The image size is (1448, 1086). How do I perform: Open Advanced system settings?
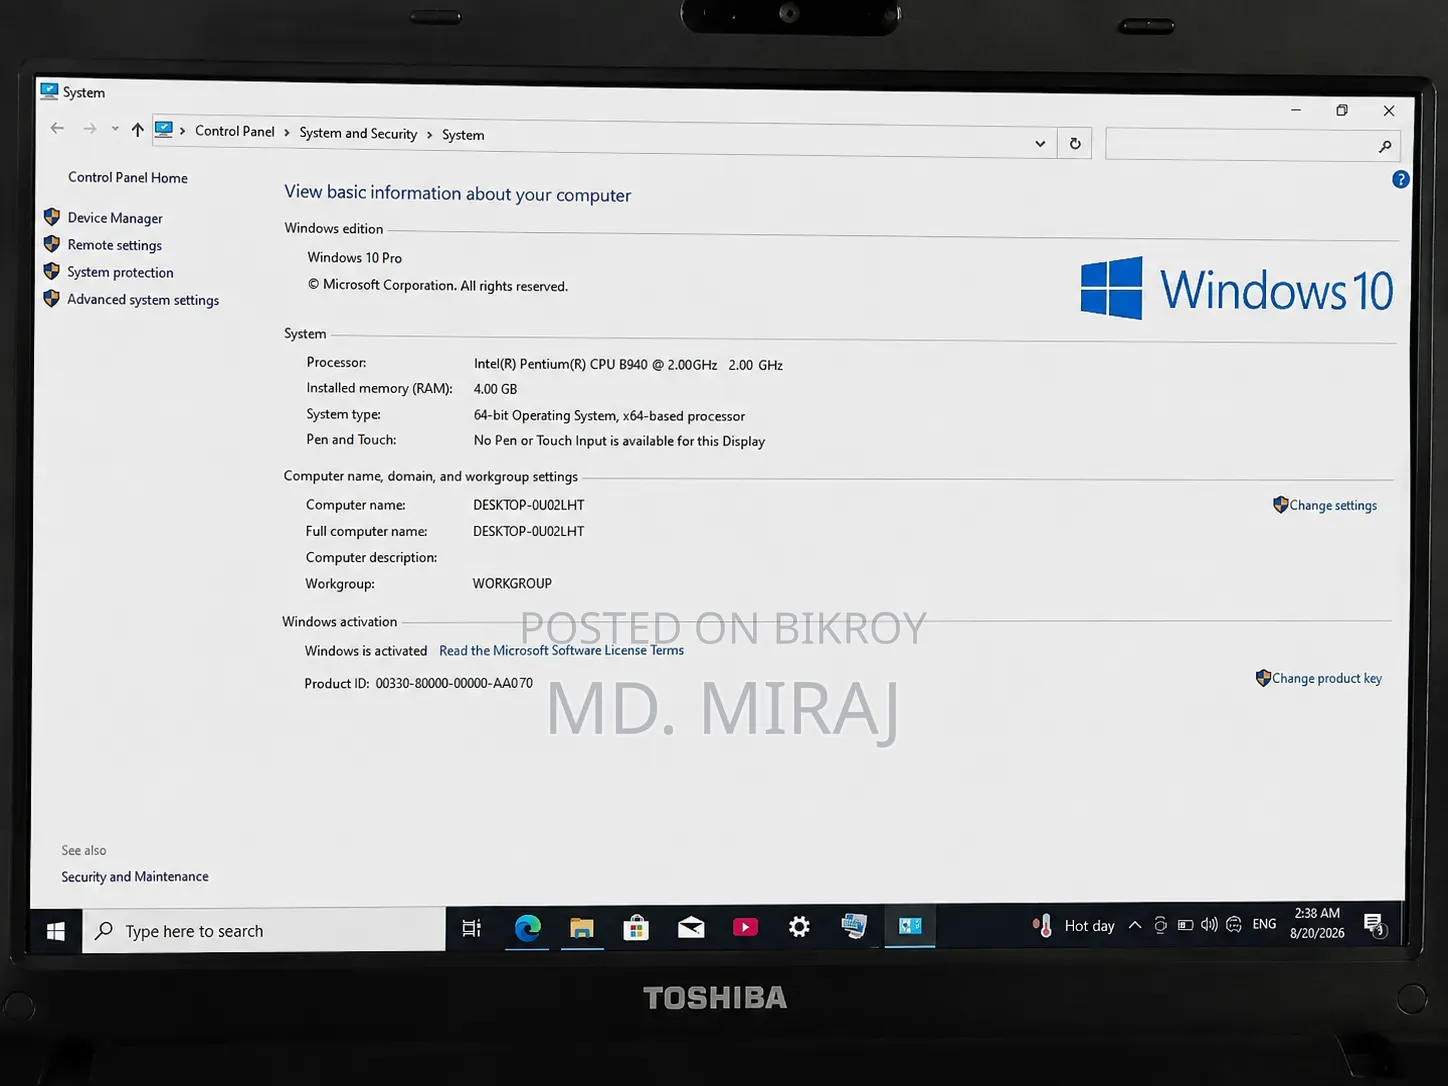tap(143, 300)
